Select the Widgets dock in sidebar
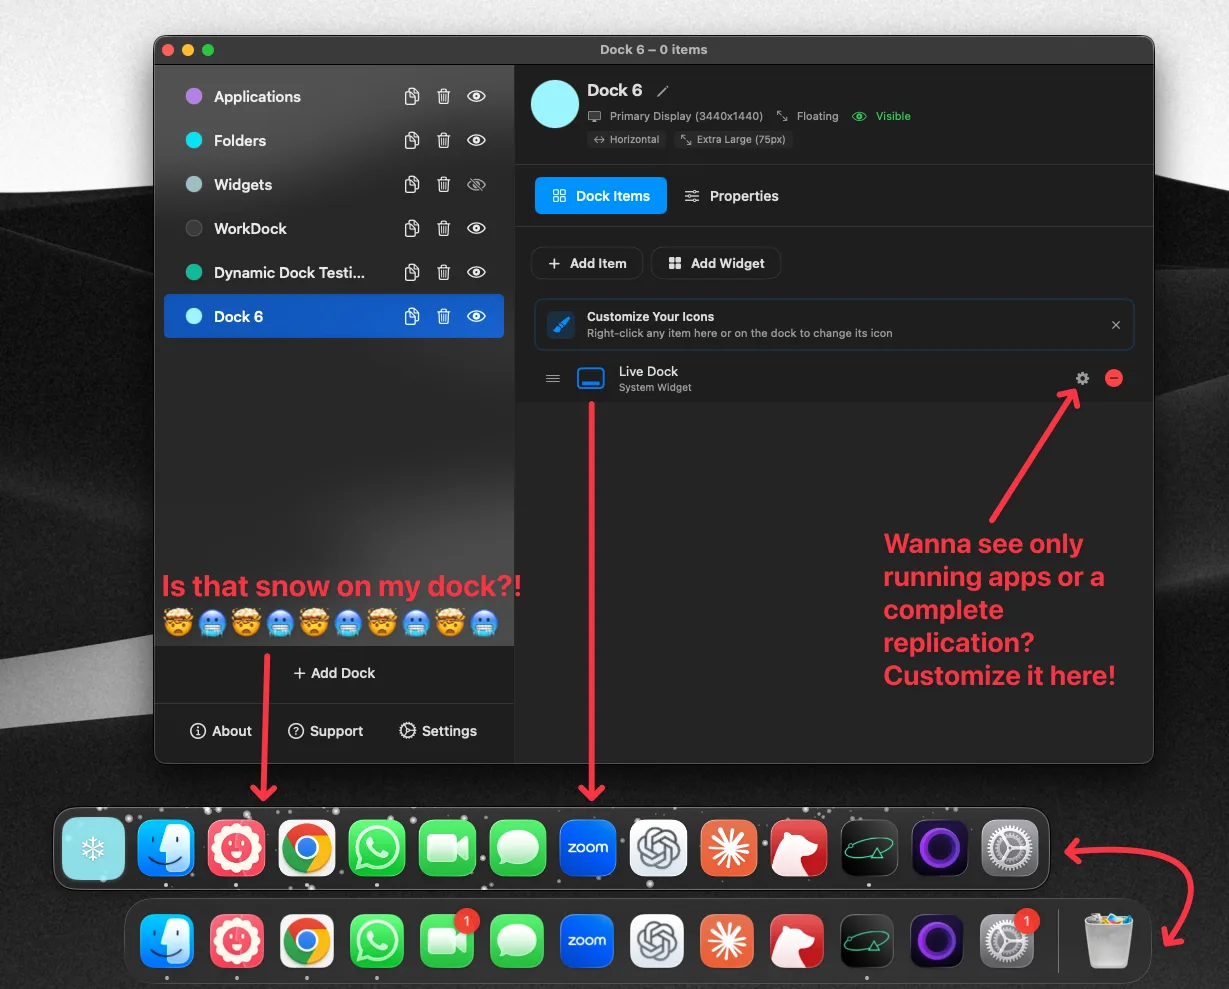The image size is (1229, 989). [x=334, y=185]
